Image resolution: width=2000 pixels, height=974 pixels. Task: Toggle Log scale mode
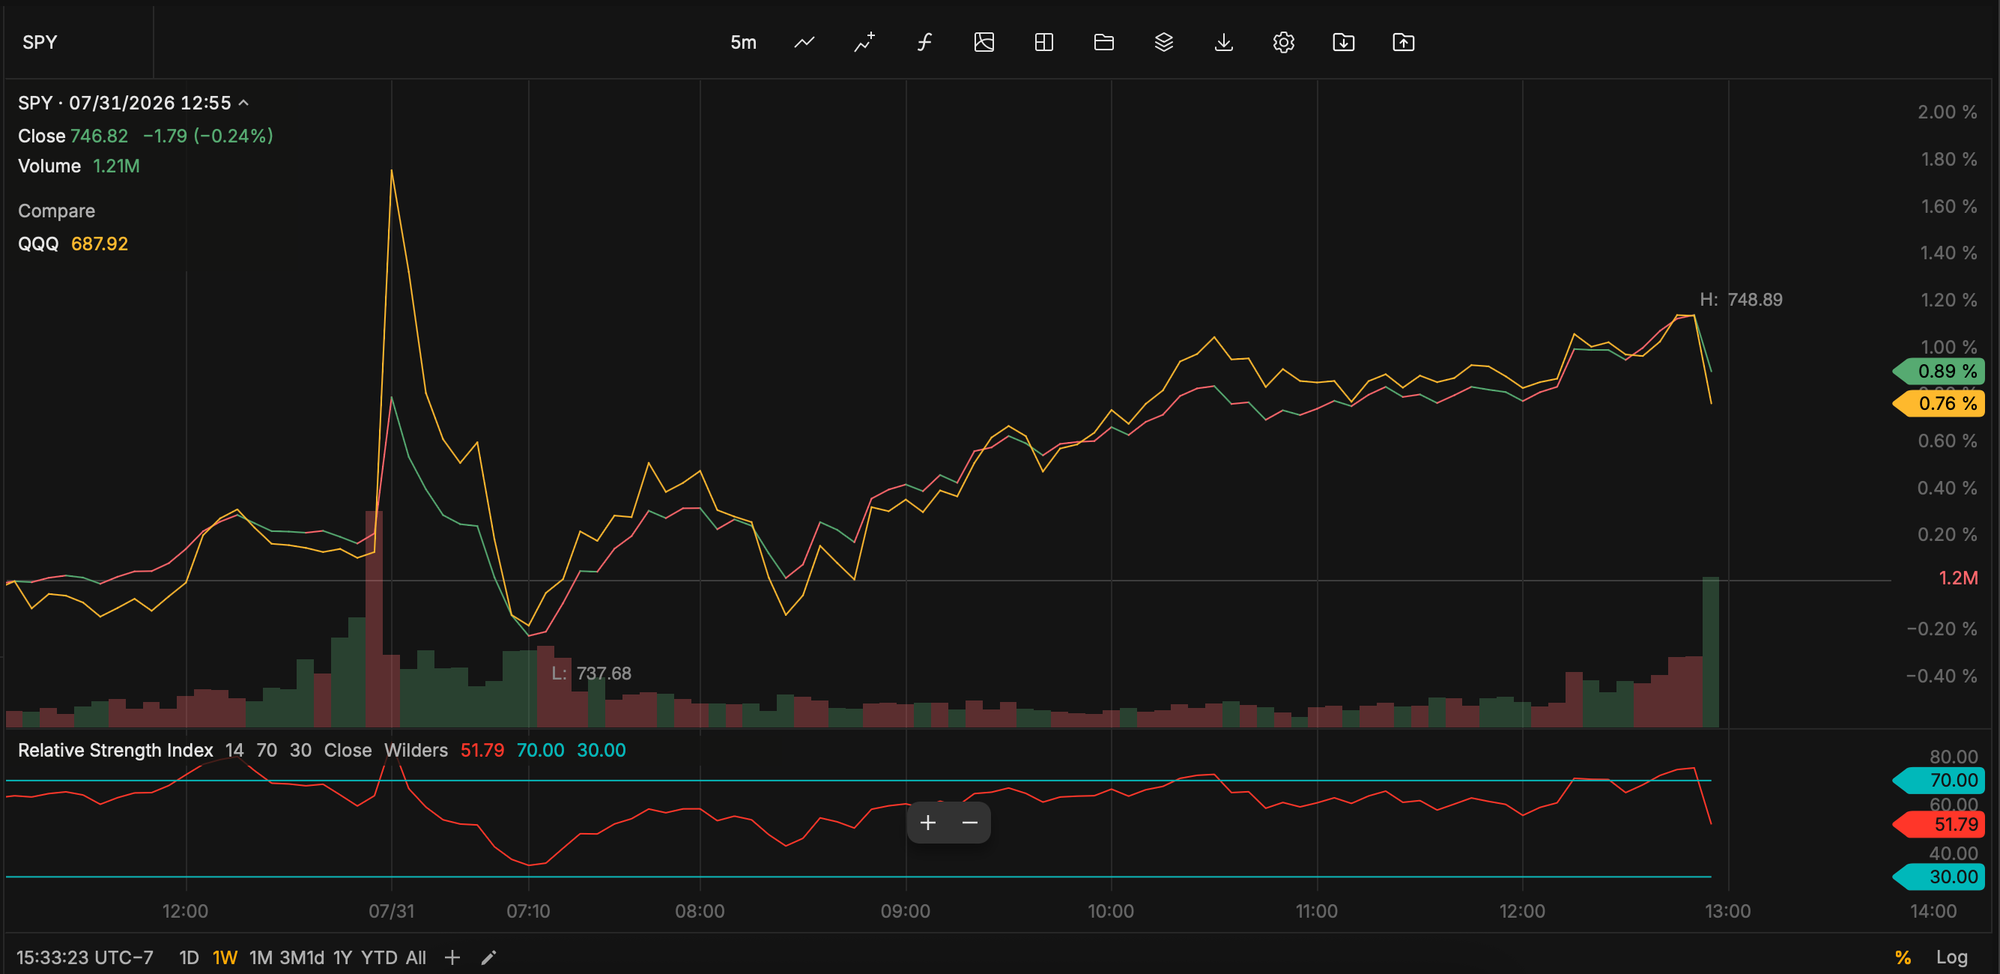[1952, 958]
